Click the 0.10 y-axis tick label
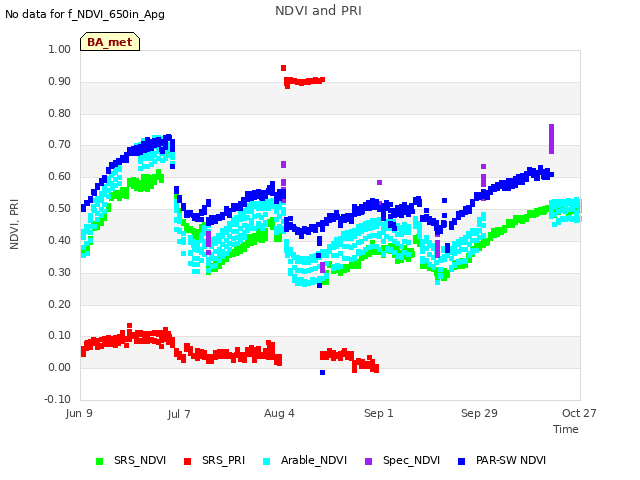 [x=60, y=336]
